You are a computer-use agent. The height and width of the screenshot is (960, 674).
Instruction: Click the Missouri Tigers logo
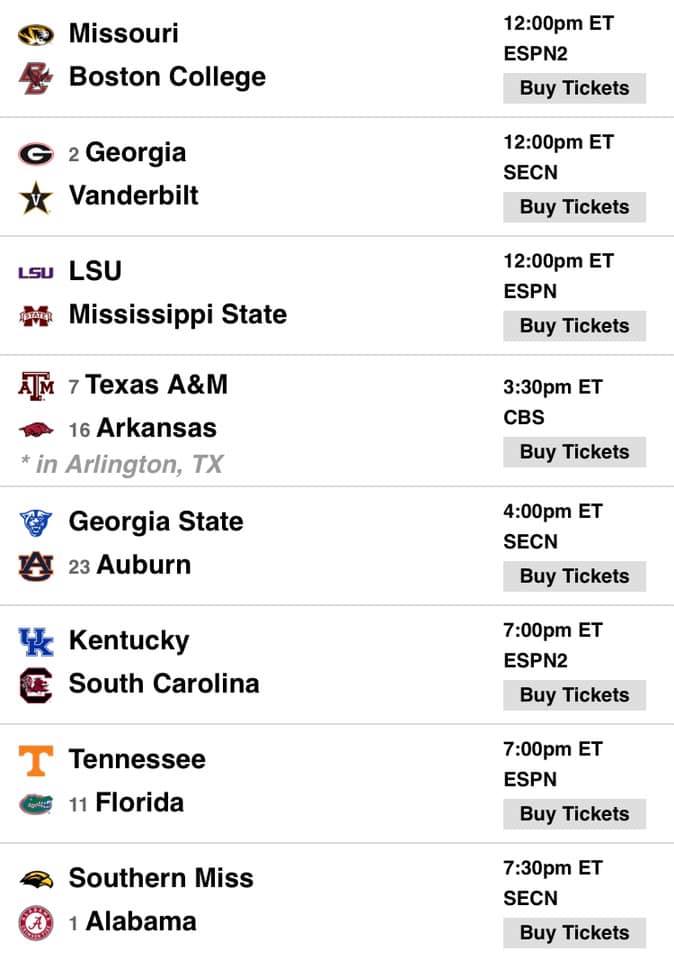35,35
